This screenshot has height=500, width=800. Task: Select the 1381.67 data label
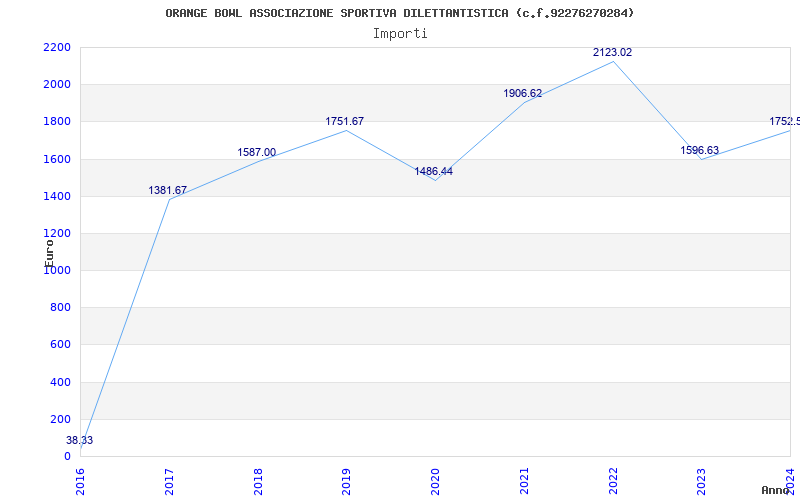pyautogui.click(x=168, y=190)
